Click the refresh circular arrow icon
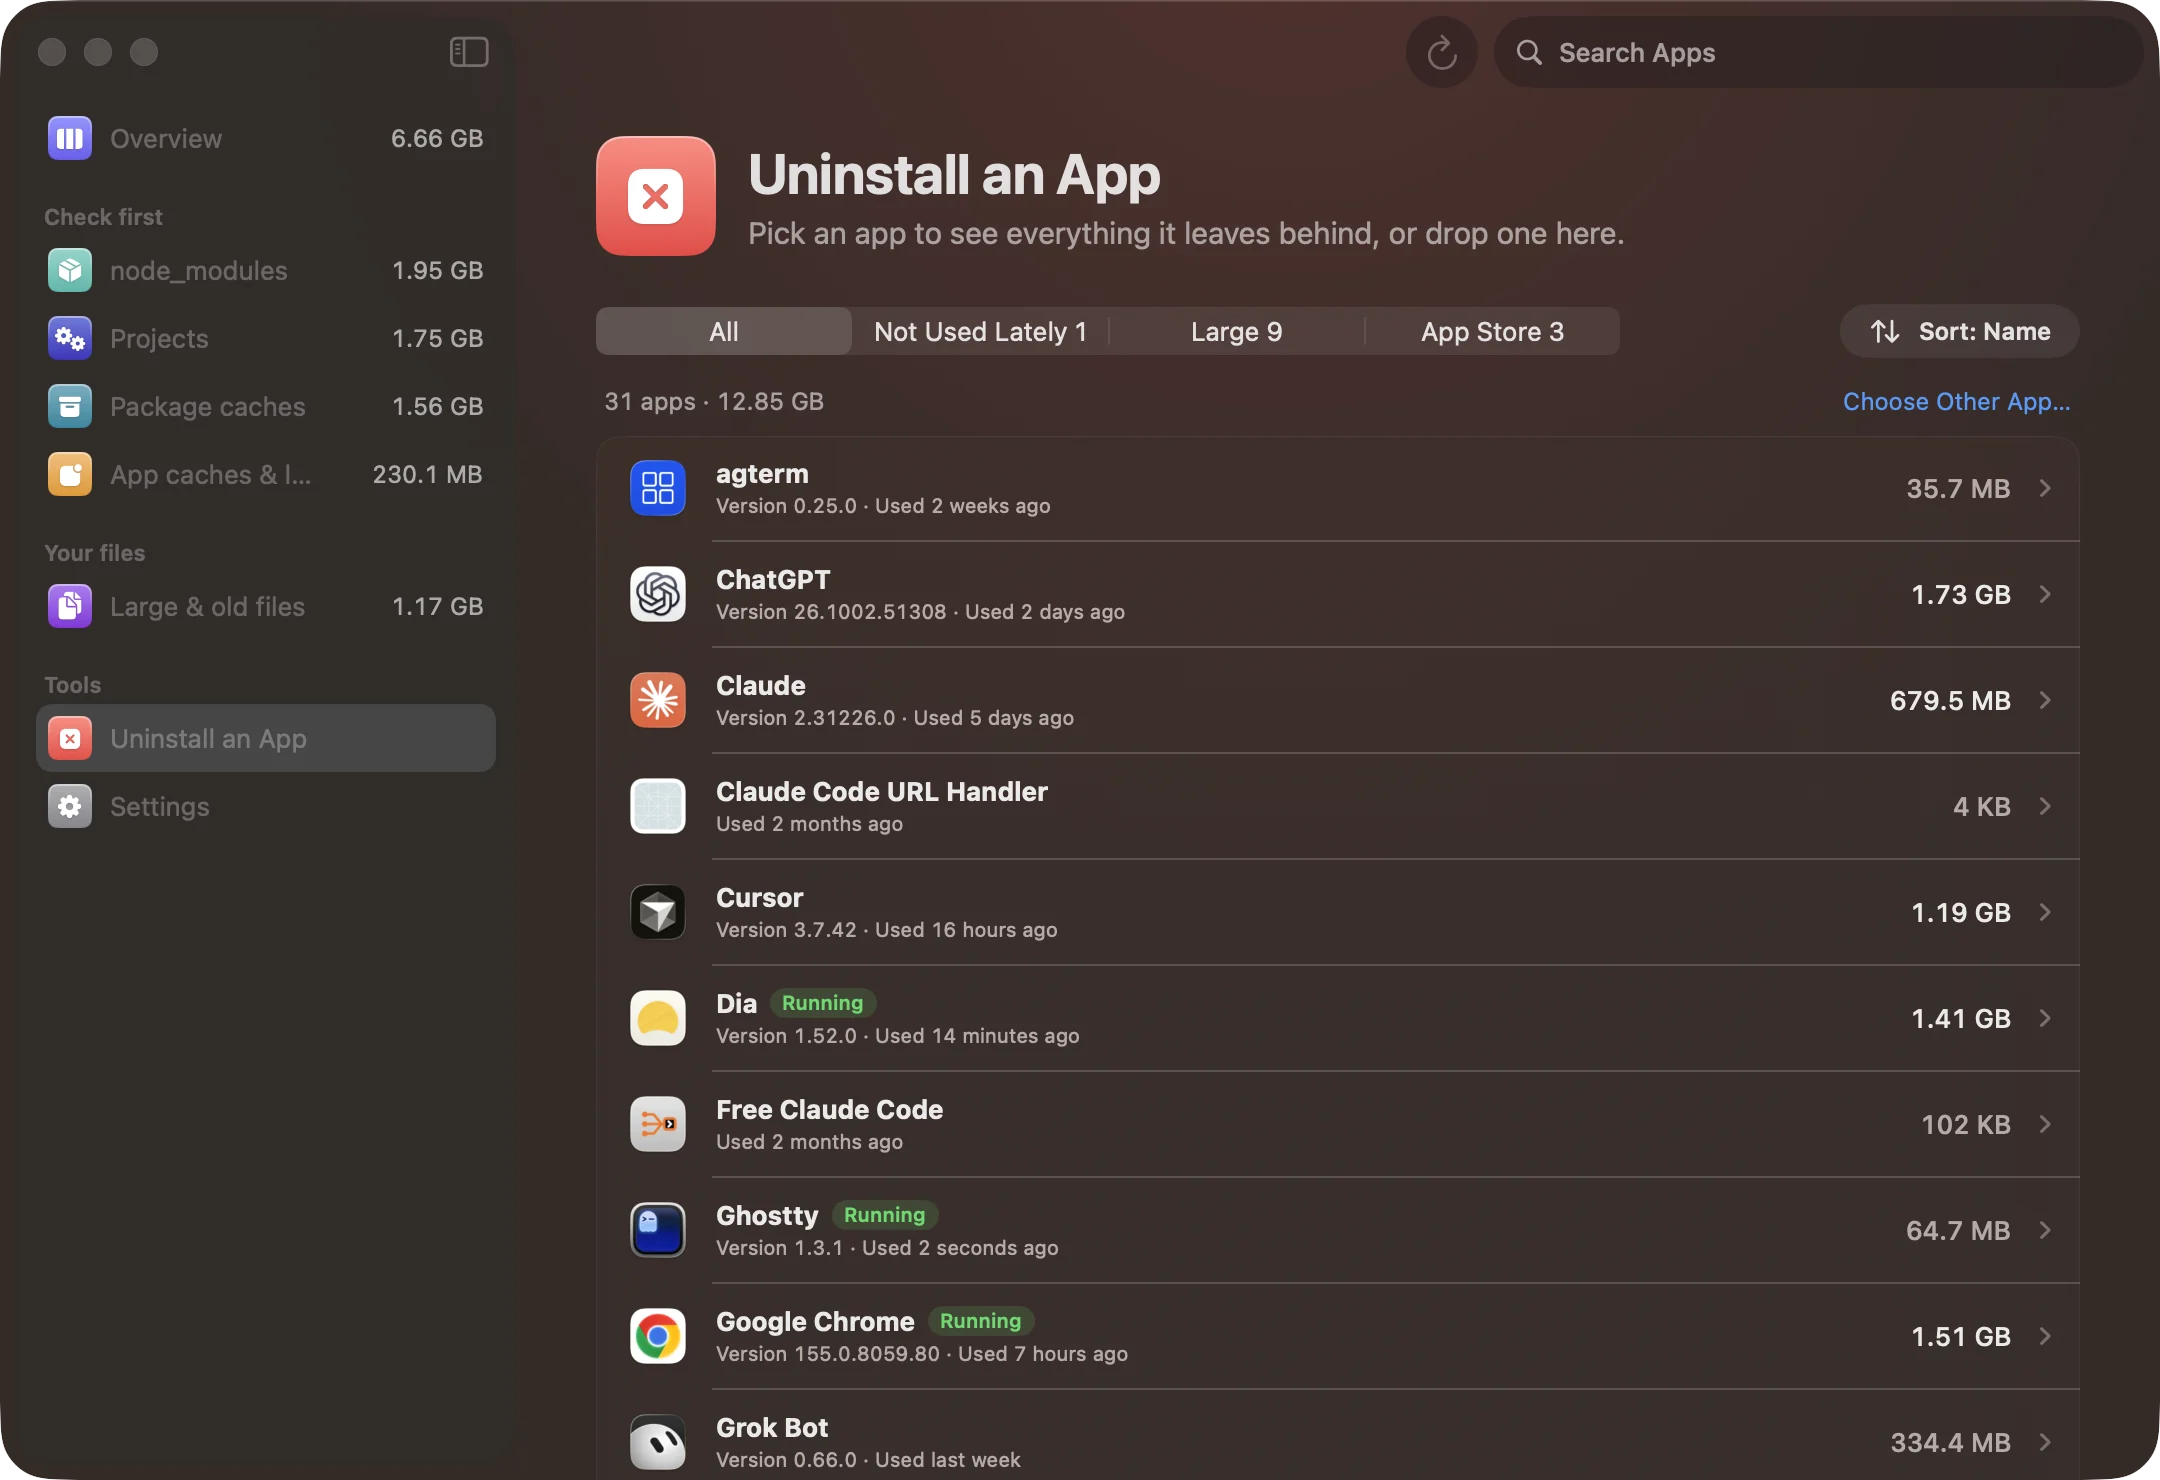The width and height of the screenshot is (2160, 1480). tap(1441, 52)
